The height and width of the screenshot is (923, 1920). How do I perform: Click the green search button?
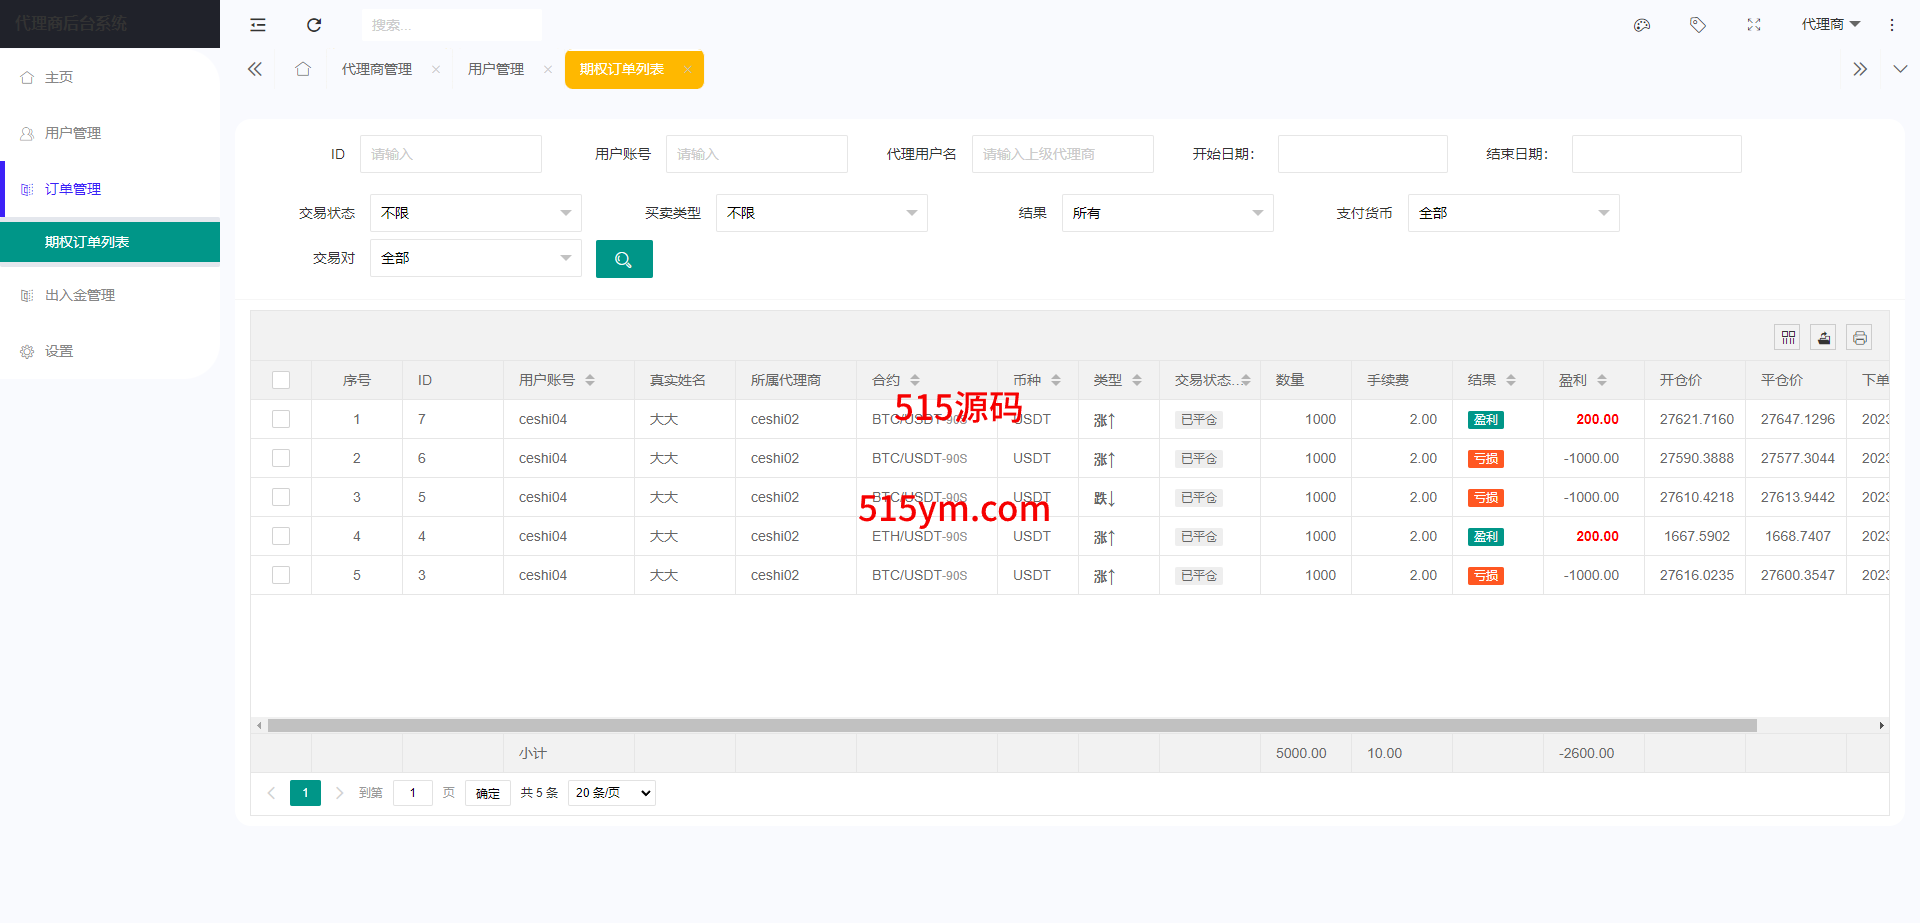coord(624,259)
